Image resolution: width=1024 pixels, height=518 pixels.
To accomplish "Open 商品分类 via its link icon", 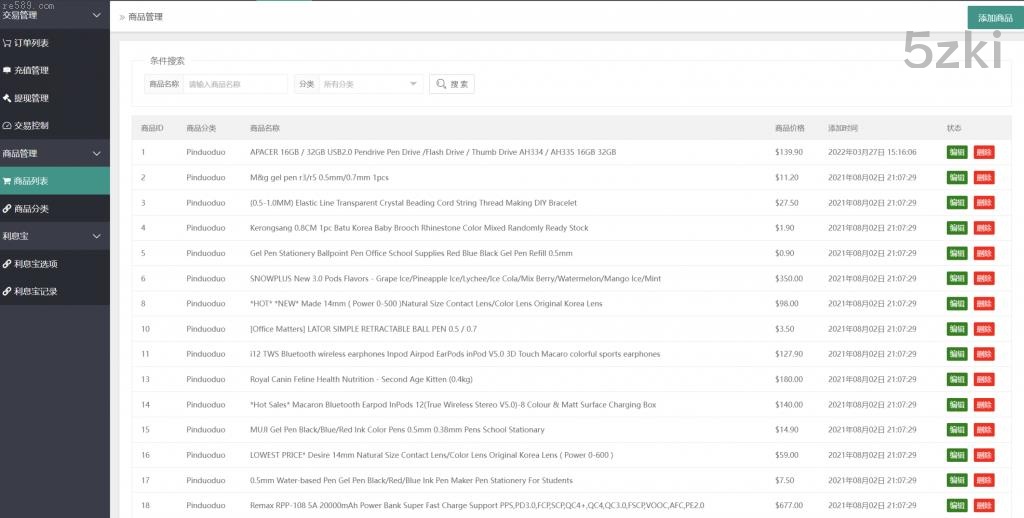I will [x=7, y=209].
